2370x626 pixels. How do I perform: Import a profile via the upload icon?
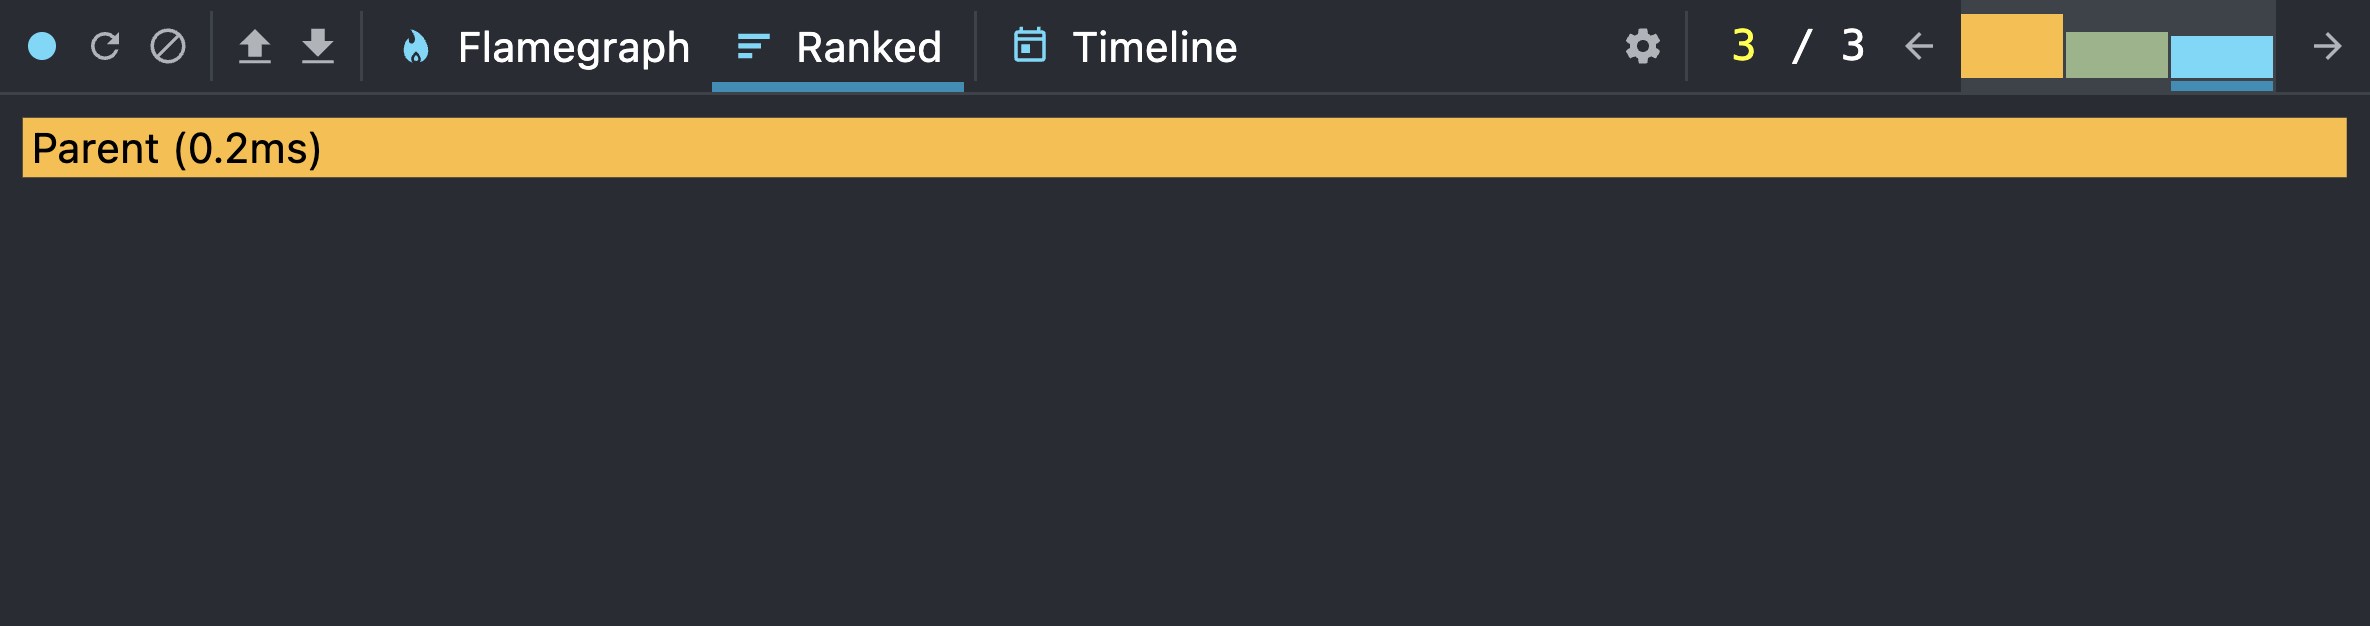257,45
